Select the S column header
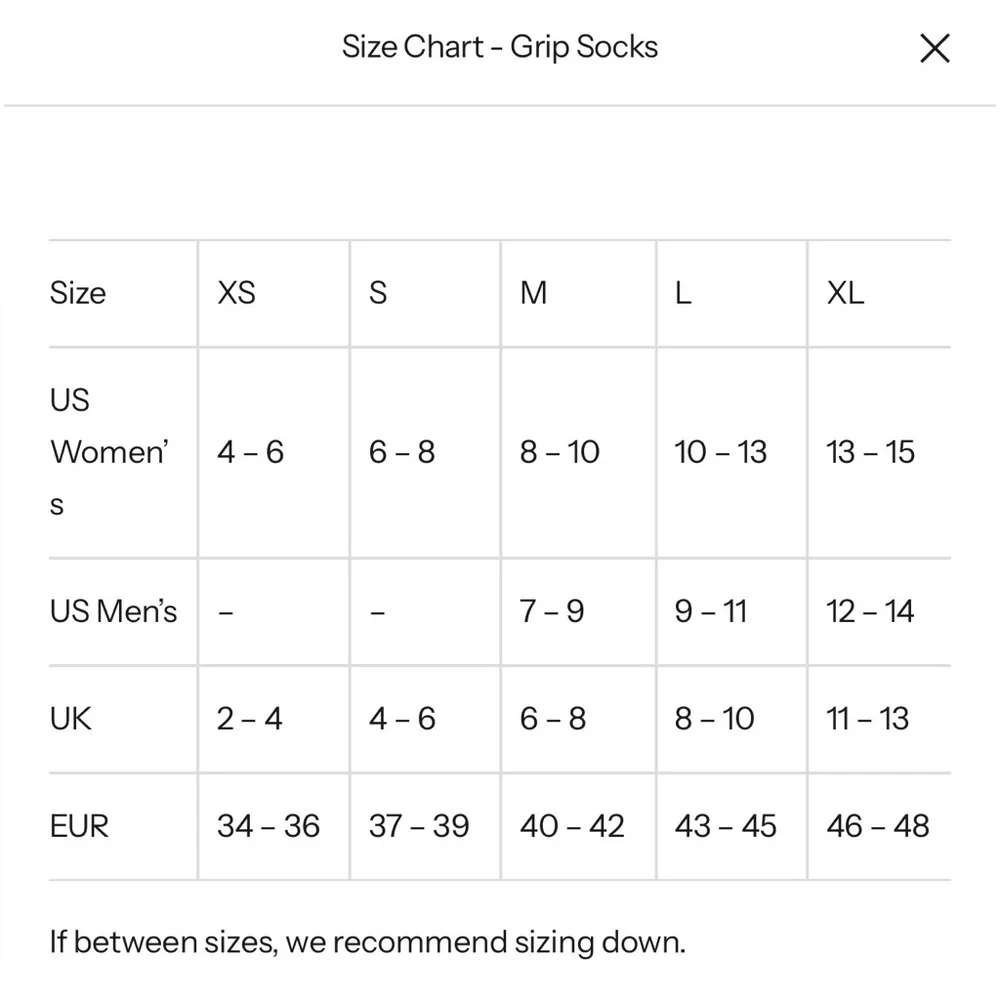1000x1000 pixels. point(377,293)
